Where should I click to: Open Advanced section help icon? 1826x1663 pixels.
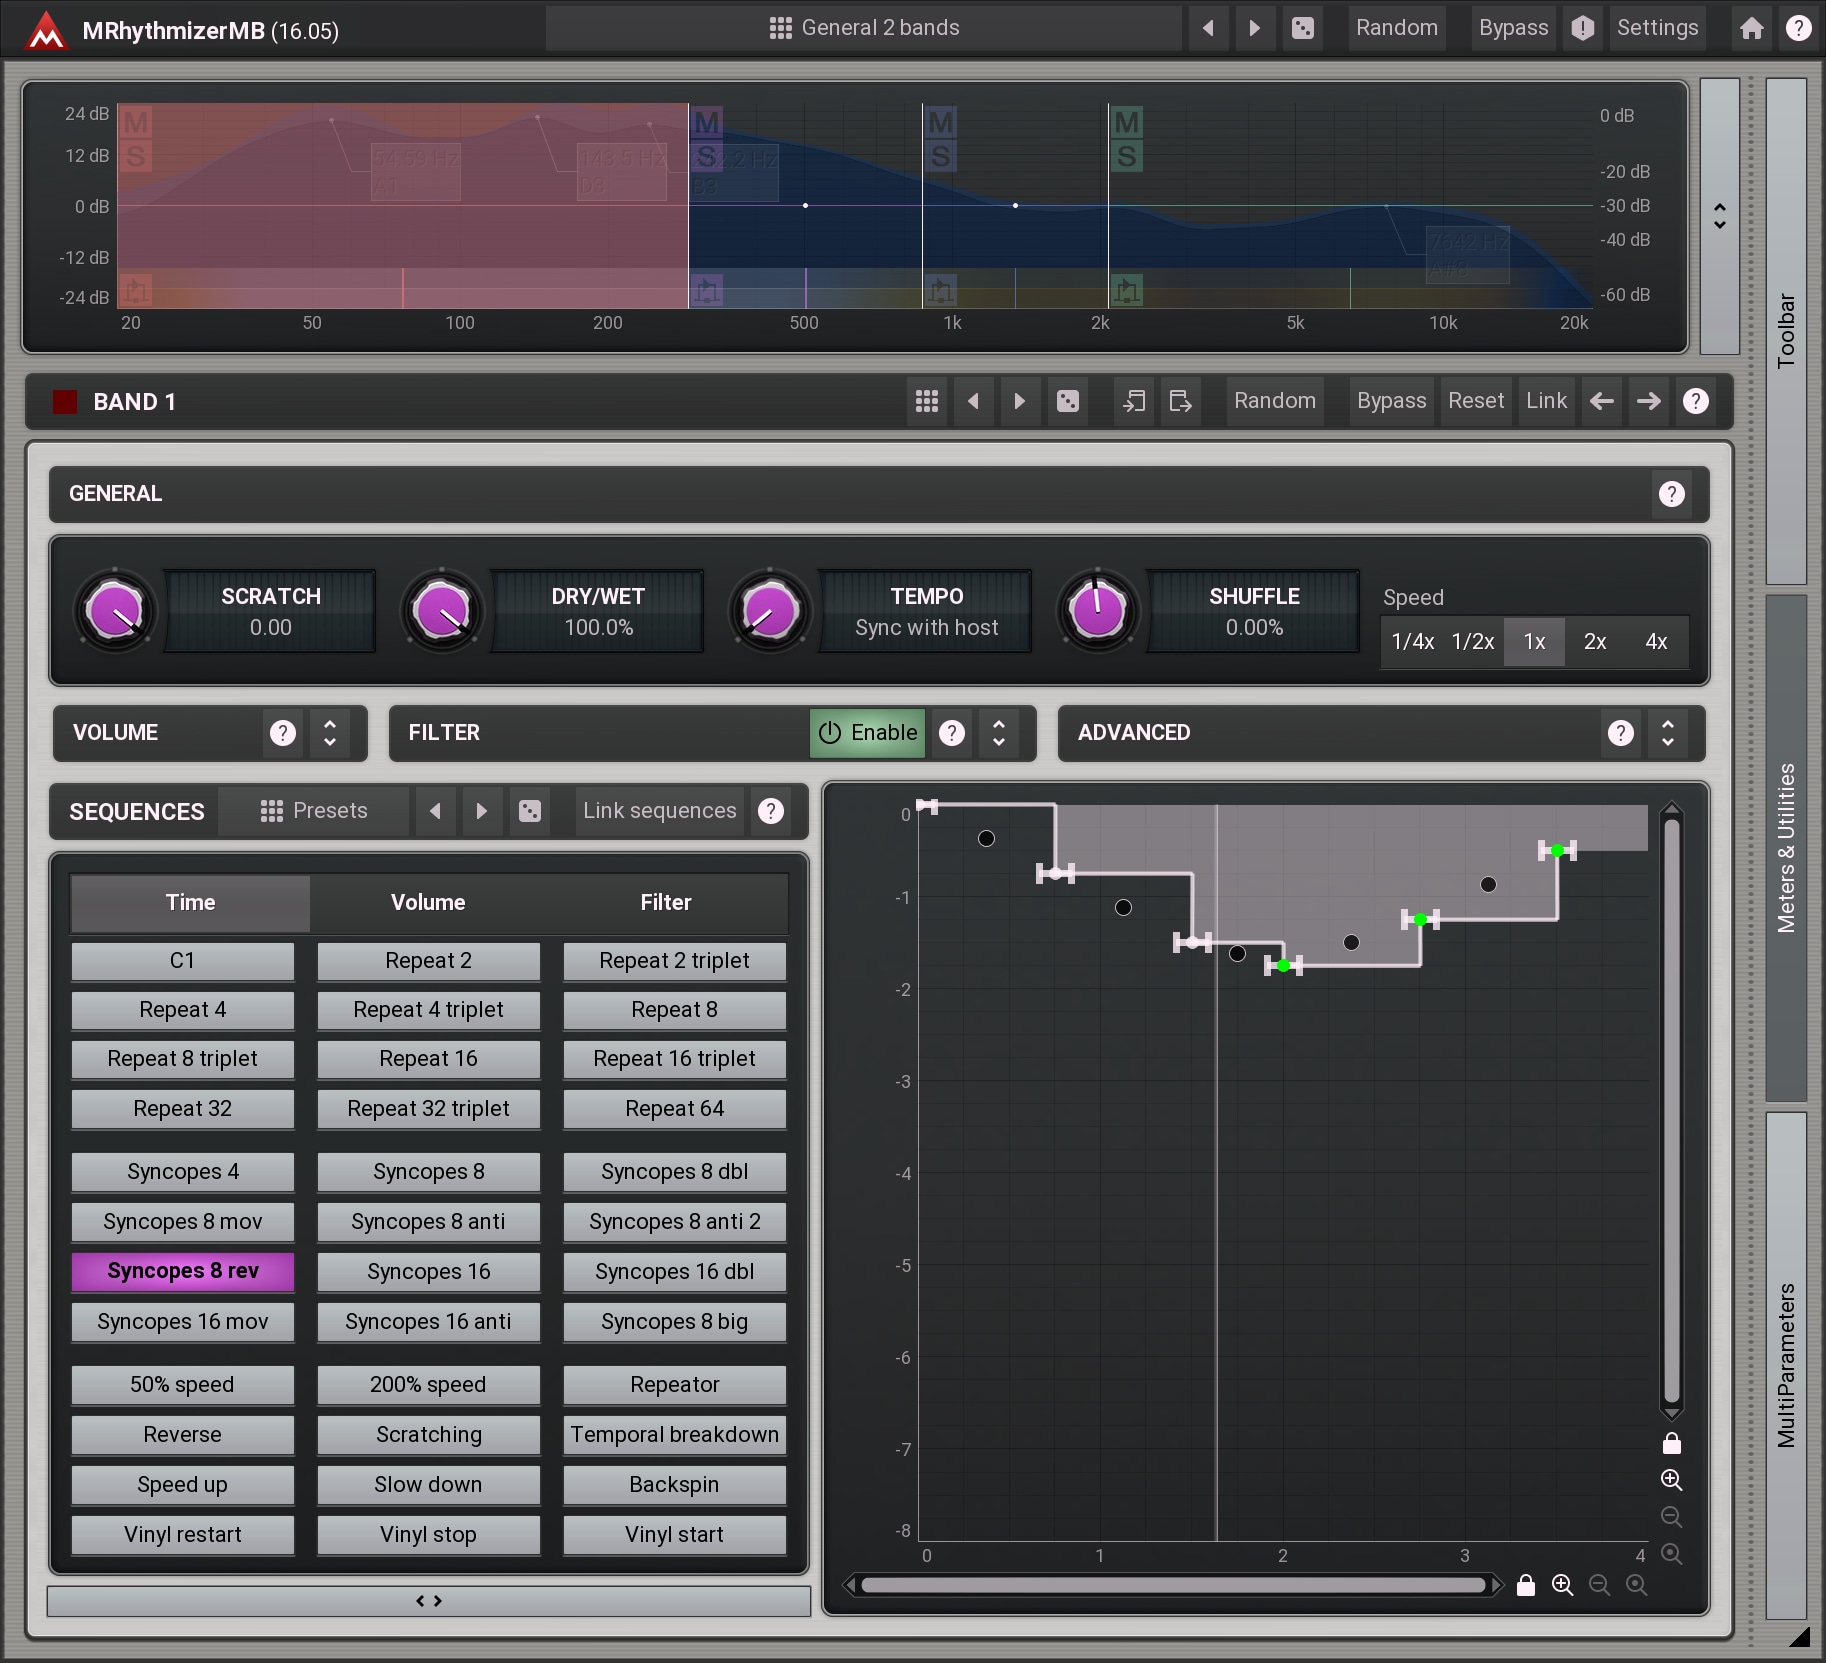click(x=1621, y=733)
